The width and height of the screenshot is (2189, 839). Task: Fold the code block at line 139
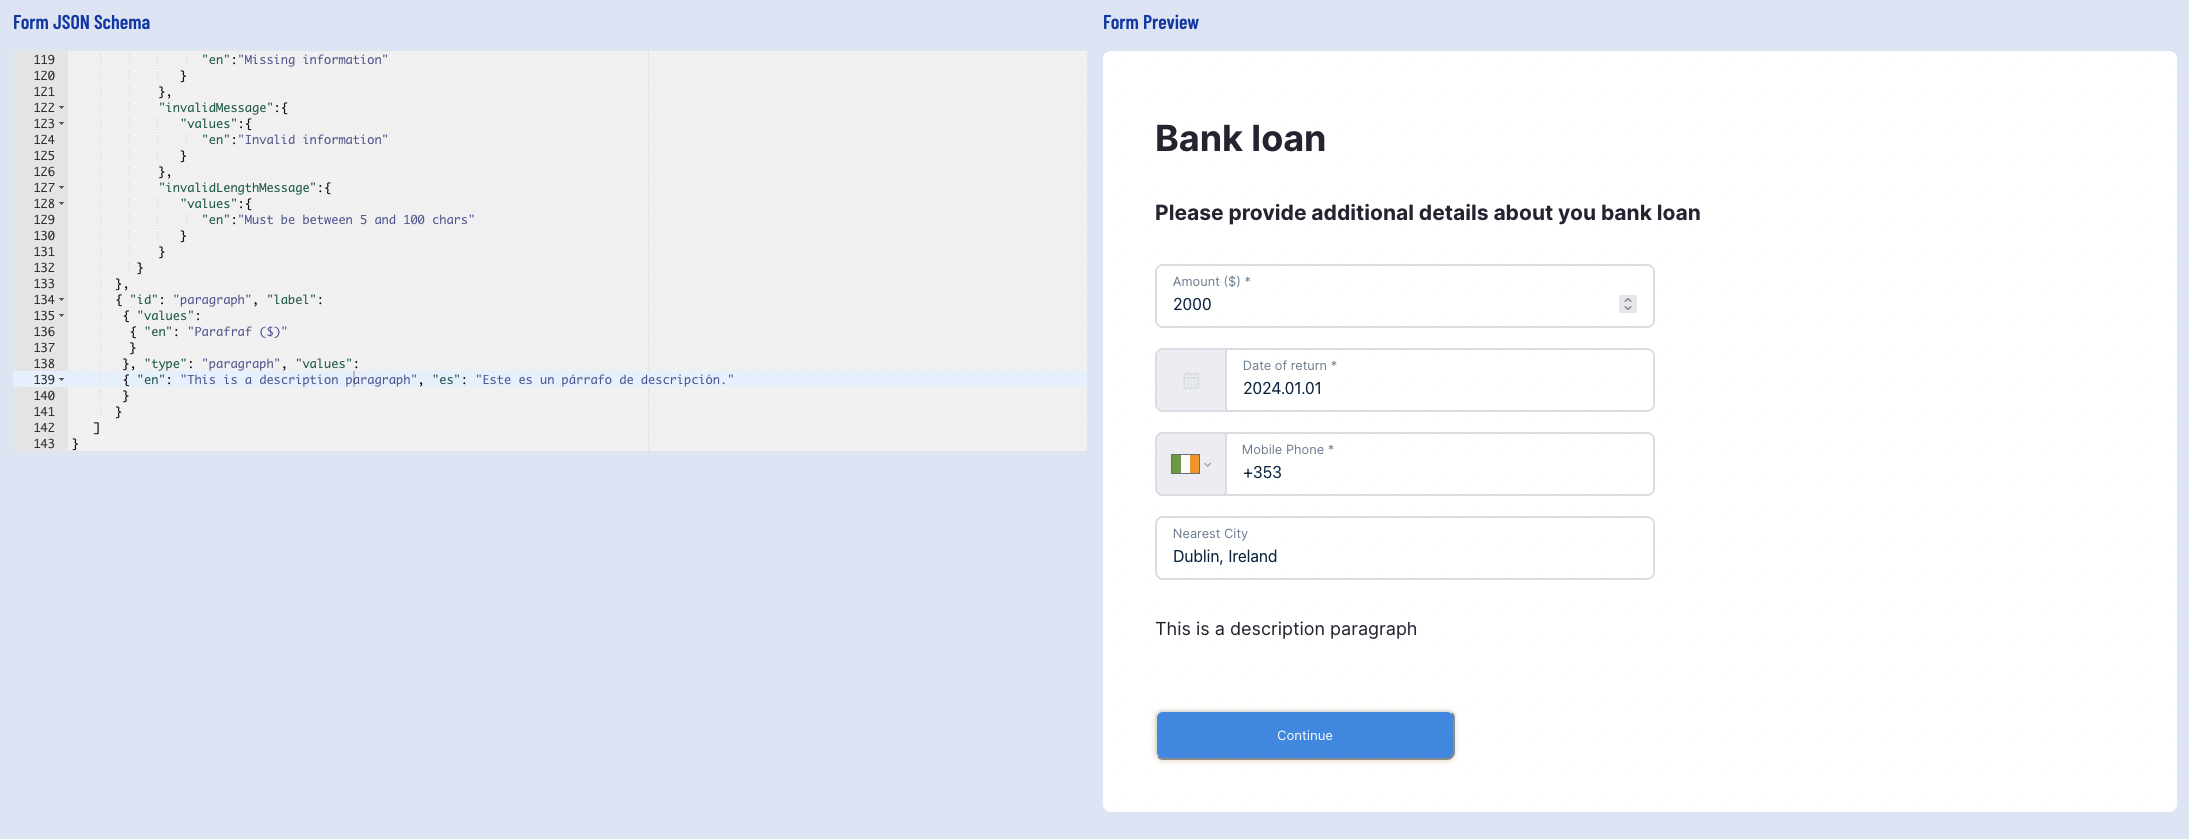[x=62, y=380]
